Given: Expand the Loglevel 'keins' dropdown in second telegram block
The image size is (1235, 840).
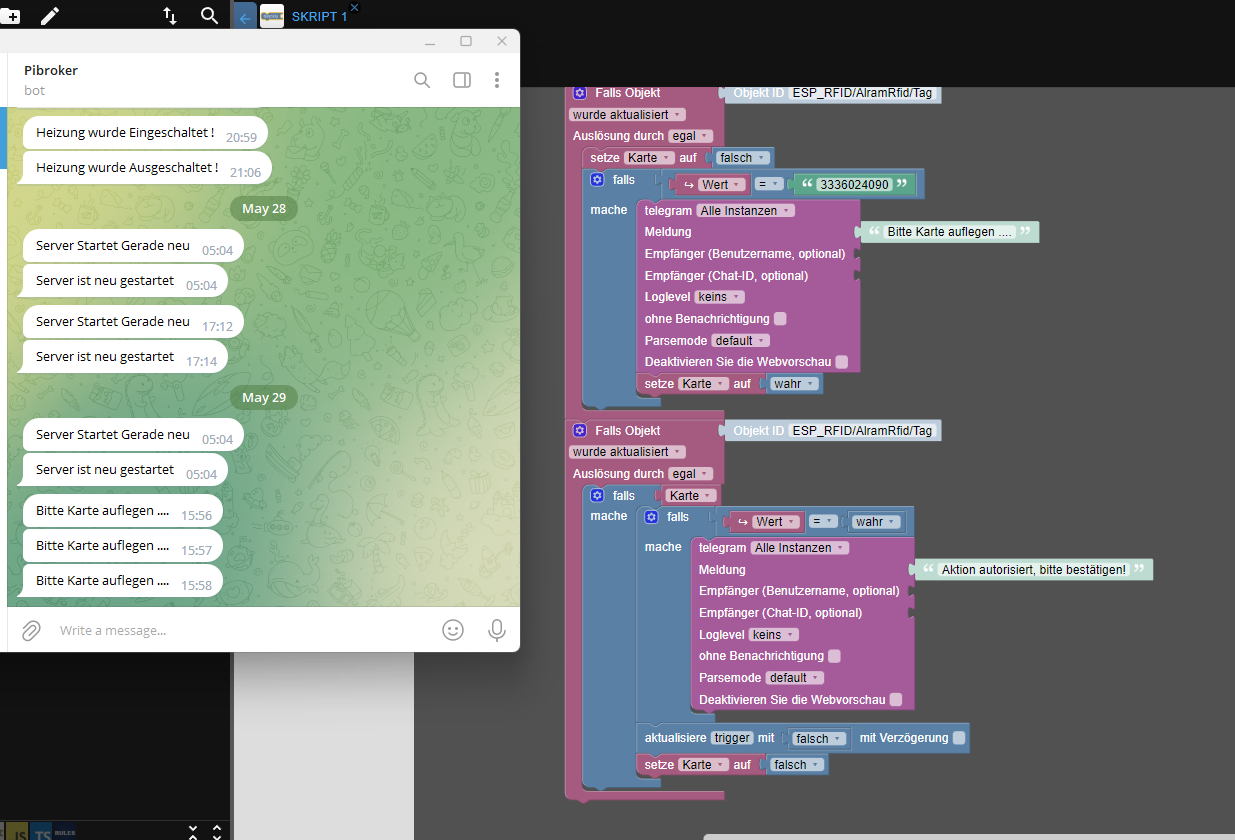Looking at the screenshot, I should 774,634.
